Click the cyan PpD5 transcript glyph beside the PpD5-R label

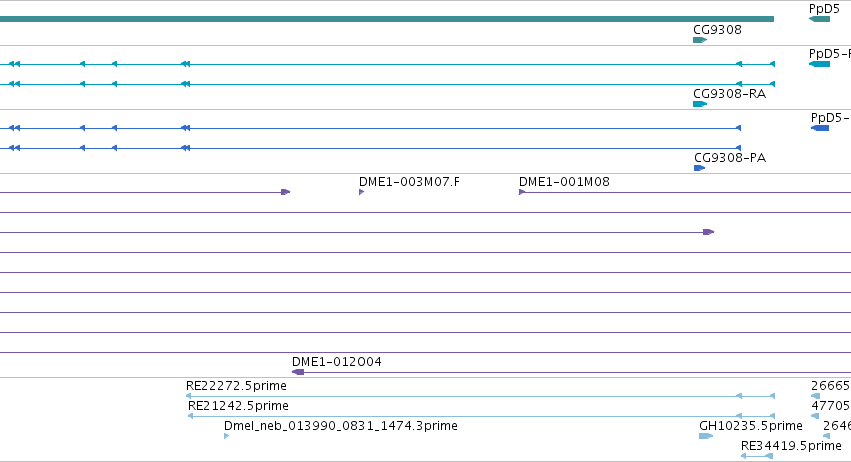point(819,64)
